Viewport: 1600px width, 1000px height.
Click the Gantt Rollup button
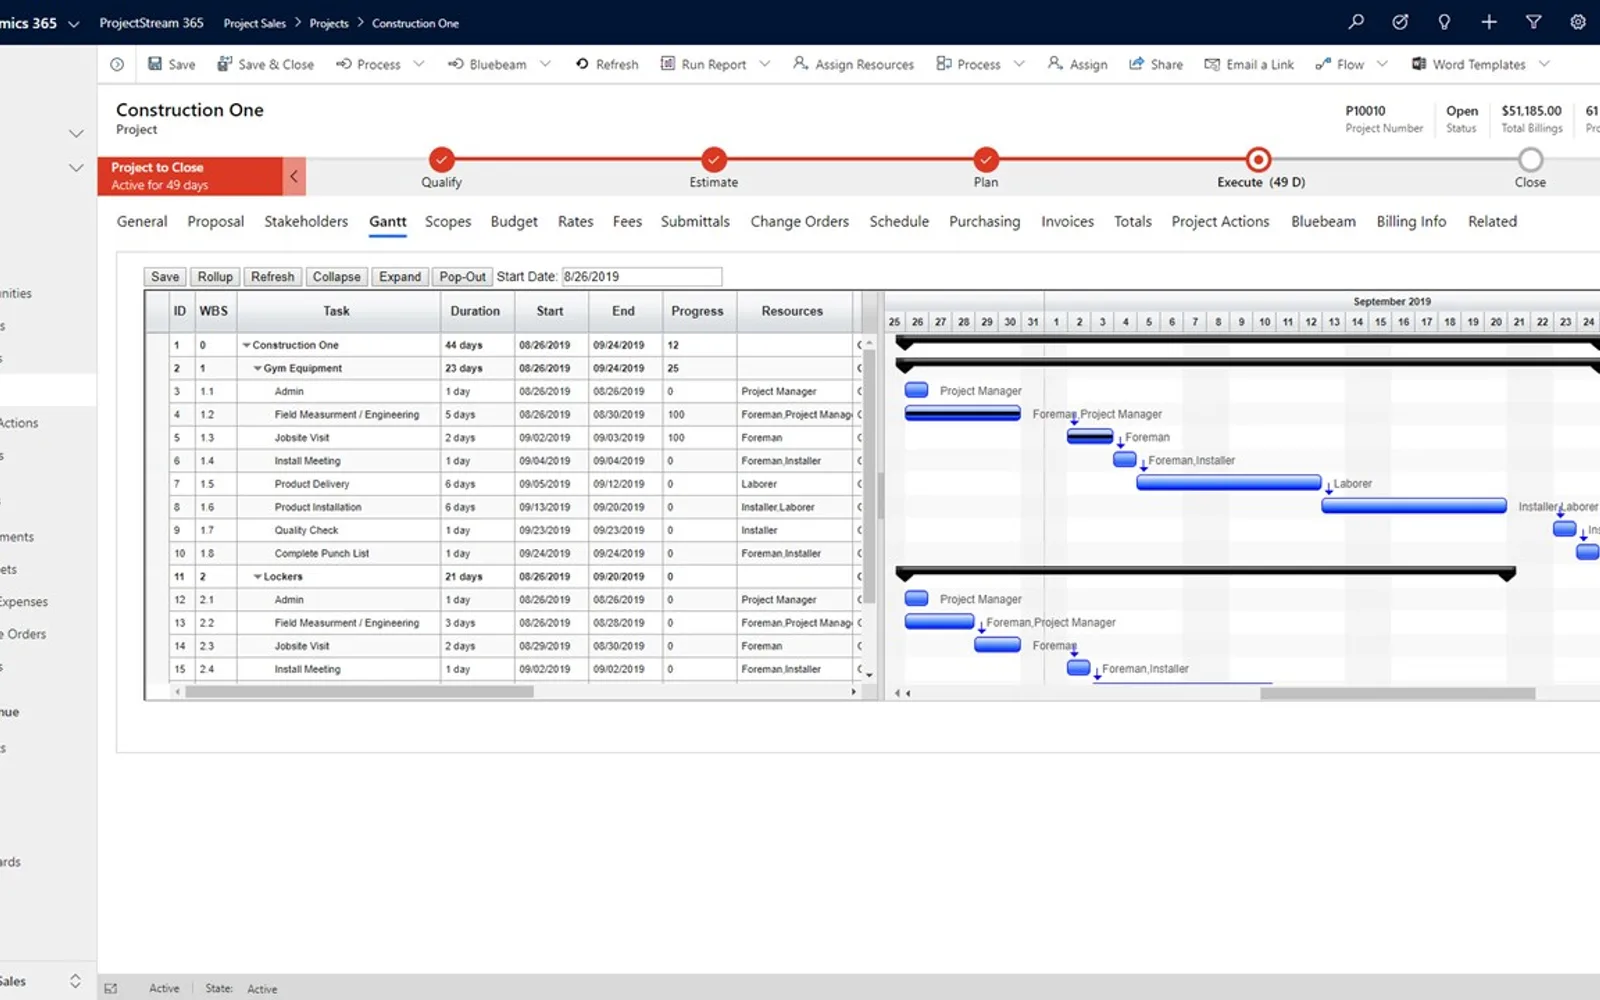(215, 277)
